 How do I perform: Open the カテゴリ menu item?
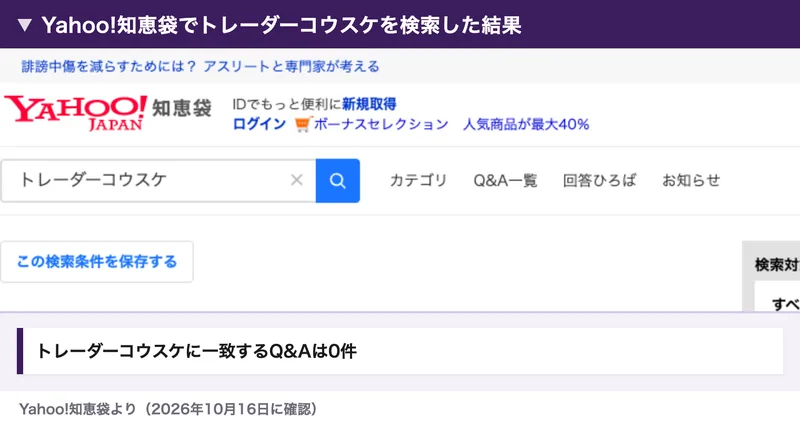click(x=418, y=180)
